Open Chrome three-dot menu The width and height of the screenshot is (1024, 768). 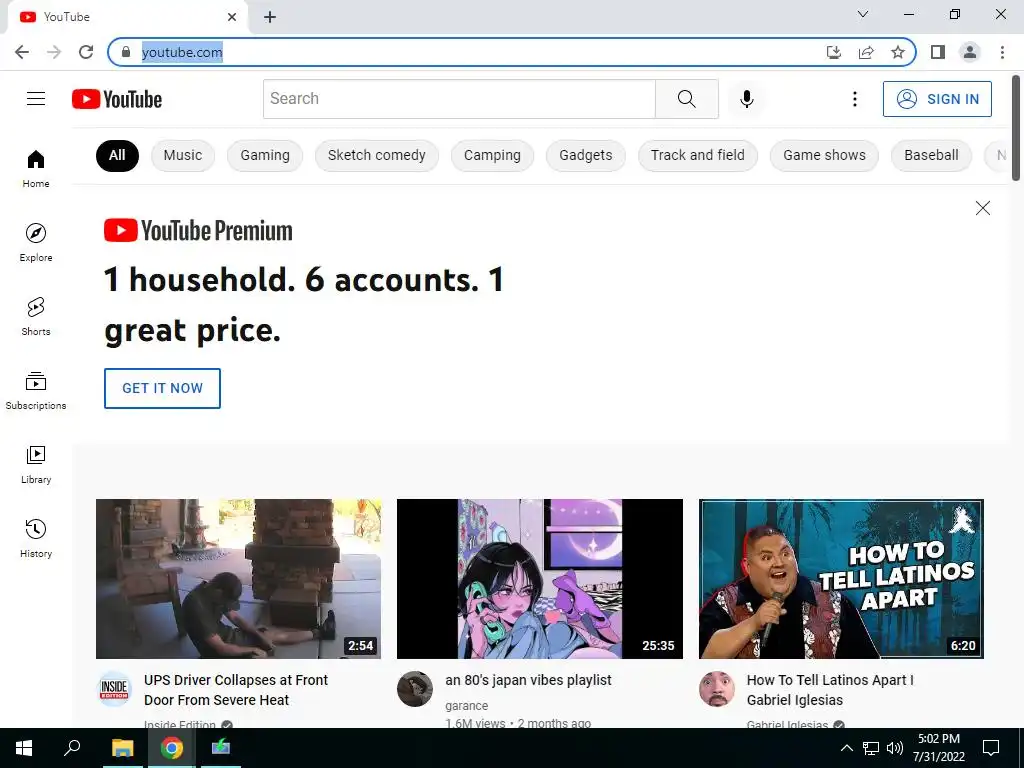coord(1002,52)
